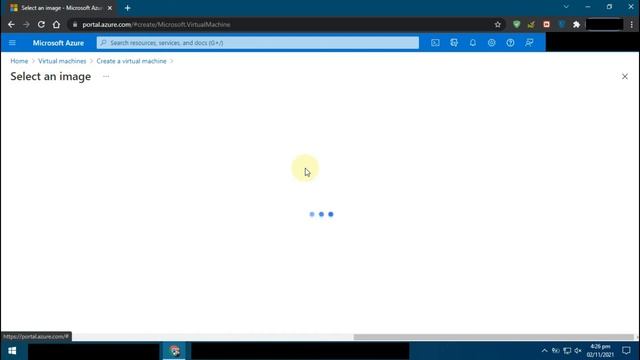Open the Notifications bell
Screen dimensions: 640x360
[x=473, y=43]
